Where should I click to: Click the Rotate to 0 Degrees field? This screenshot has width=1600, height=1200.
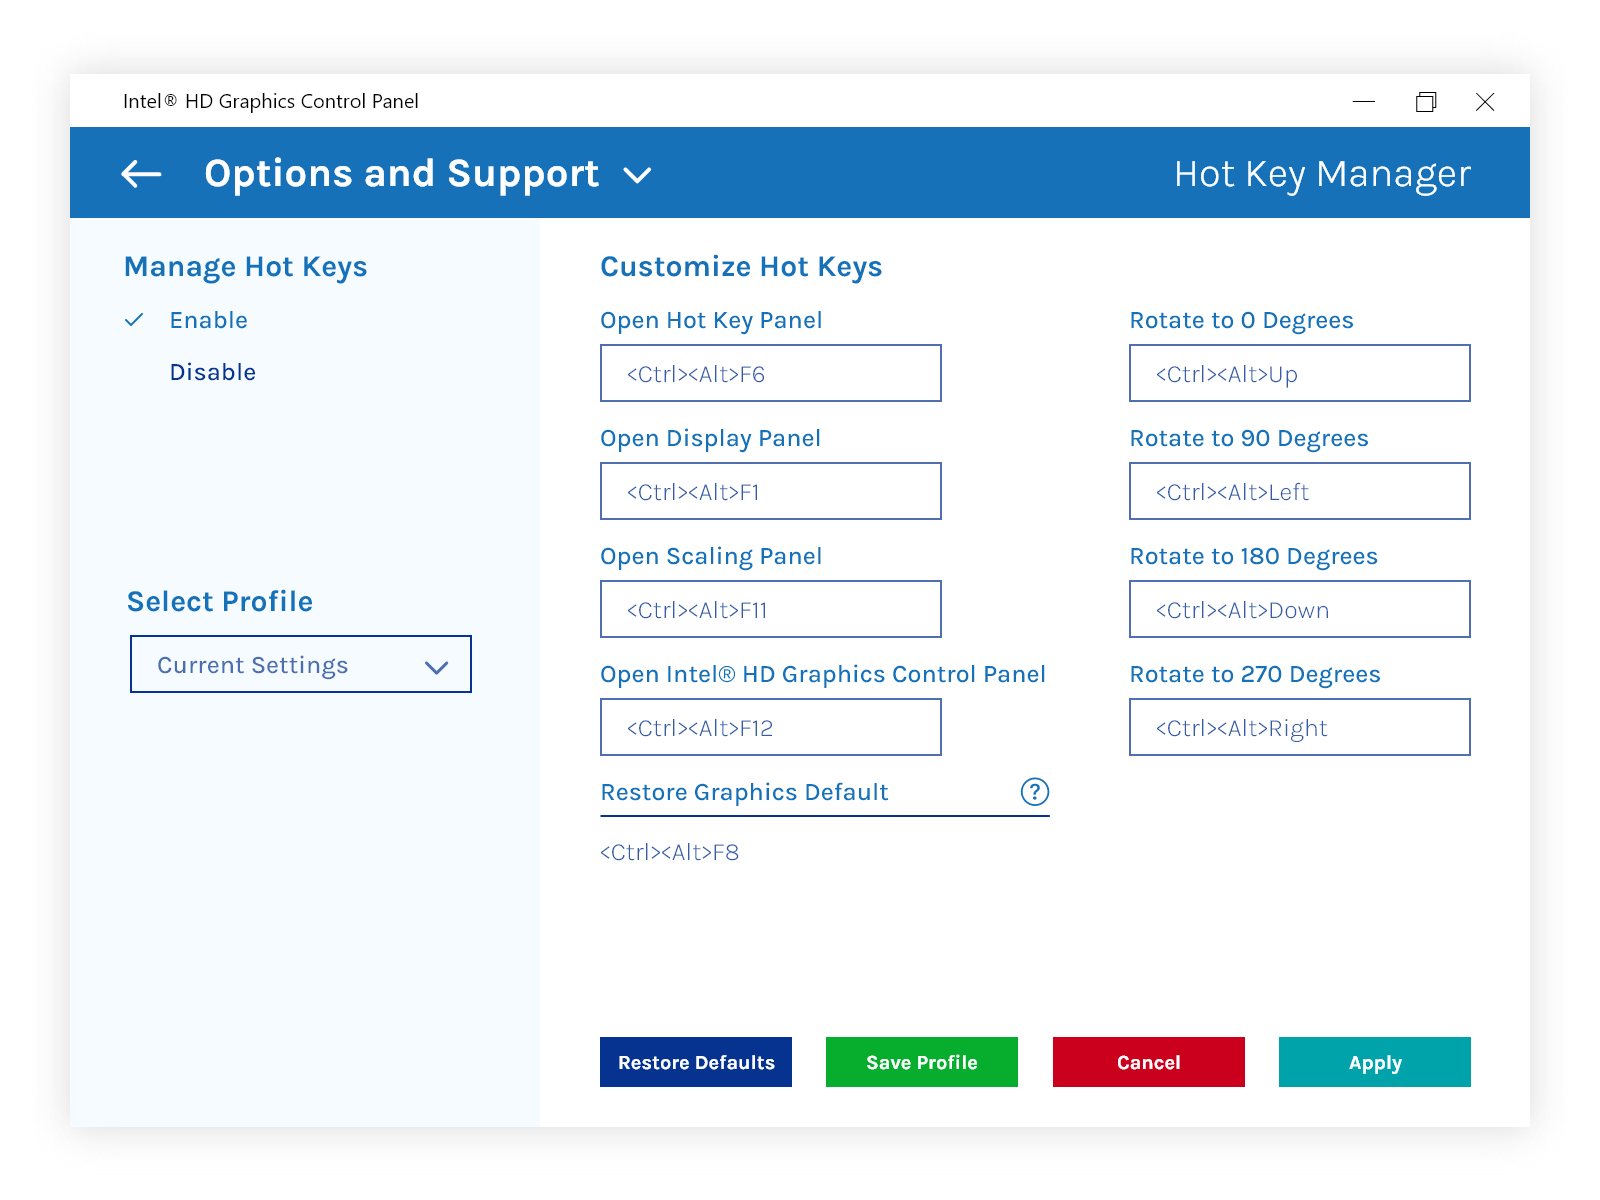(1300, 373)
